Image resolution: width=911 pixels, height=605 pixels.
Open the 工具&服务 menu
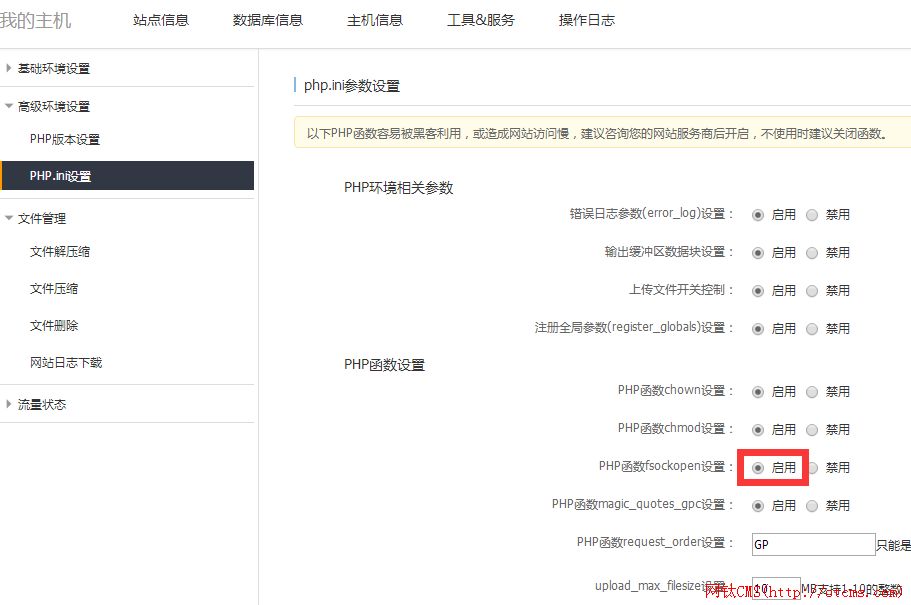point(481,18)
